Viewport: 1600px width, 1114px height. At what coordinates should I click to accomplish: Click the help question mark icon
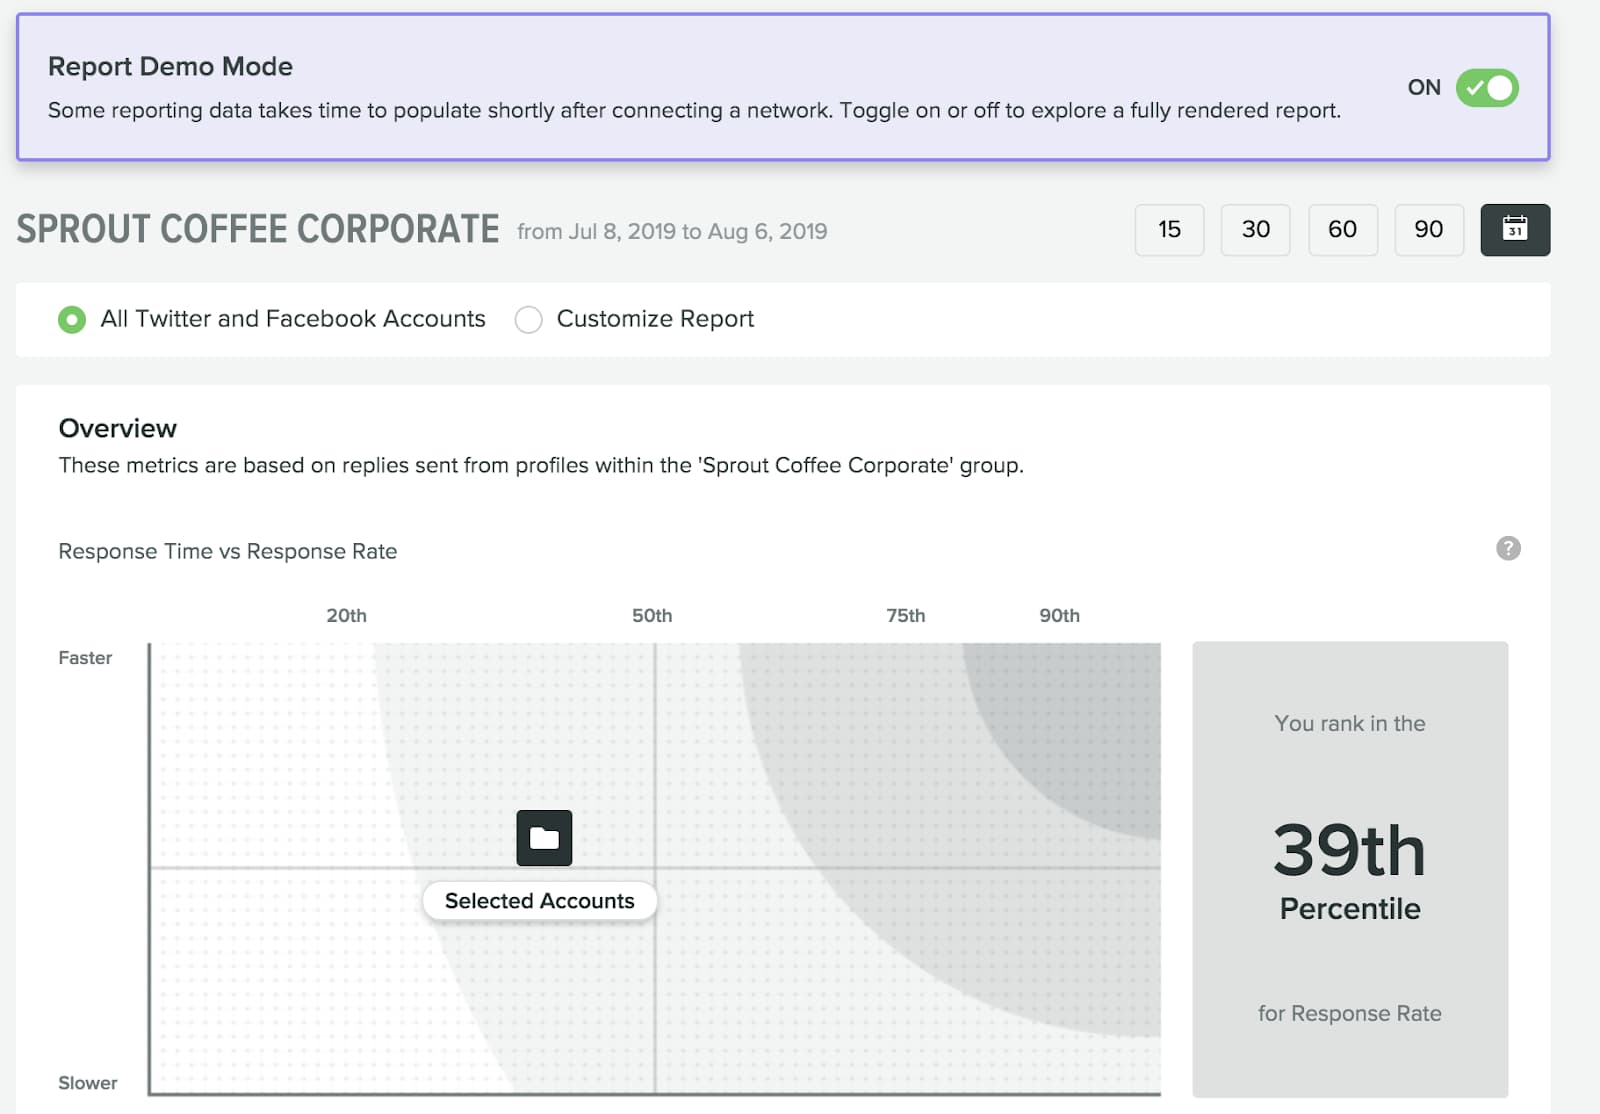click(1508, 548)
